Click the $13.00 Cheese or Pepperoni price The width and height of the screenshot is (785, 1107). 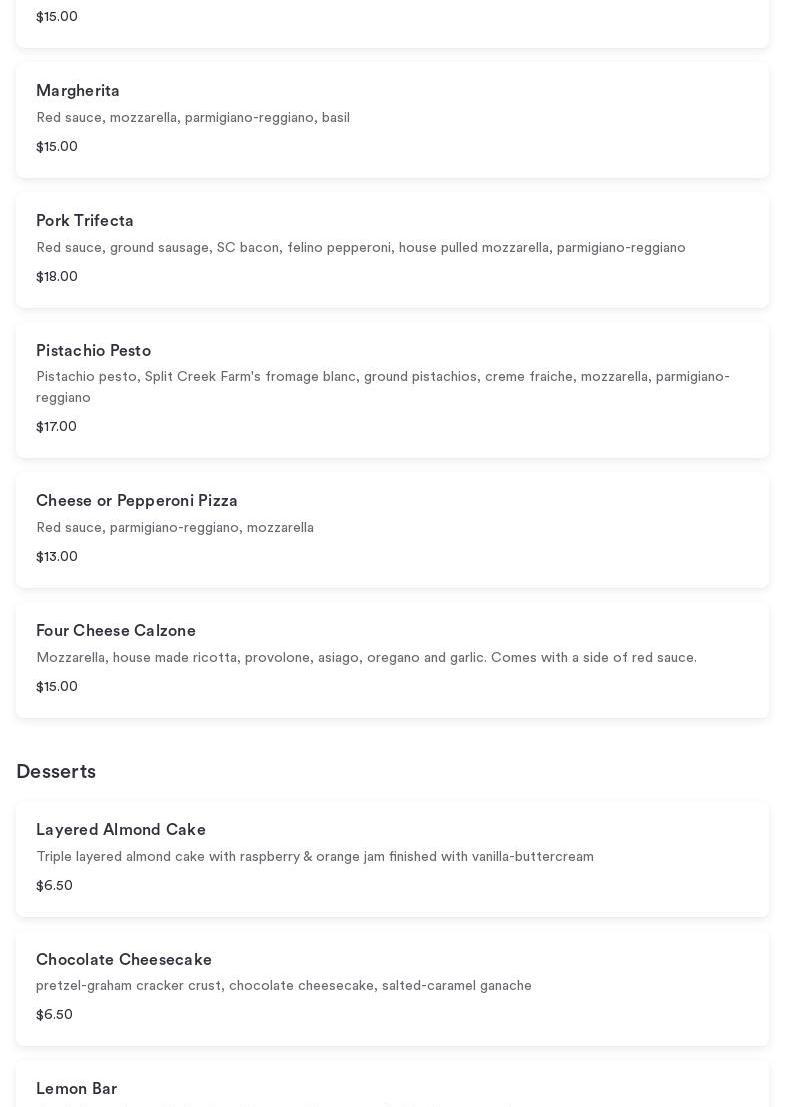click(x=57, y=557)
